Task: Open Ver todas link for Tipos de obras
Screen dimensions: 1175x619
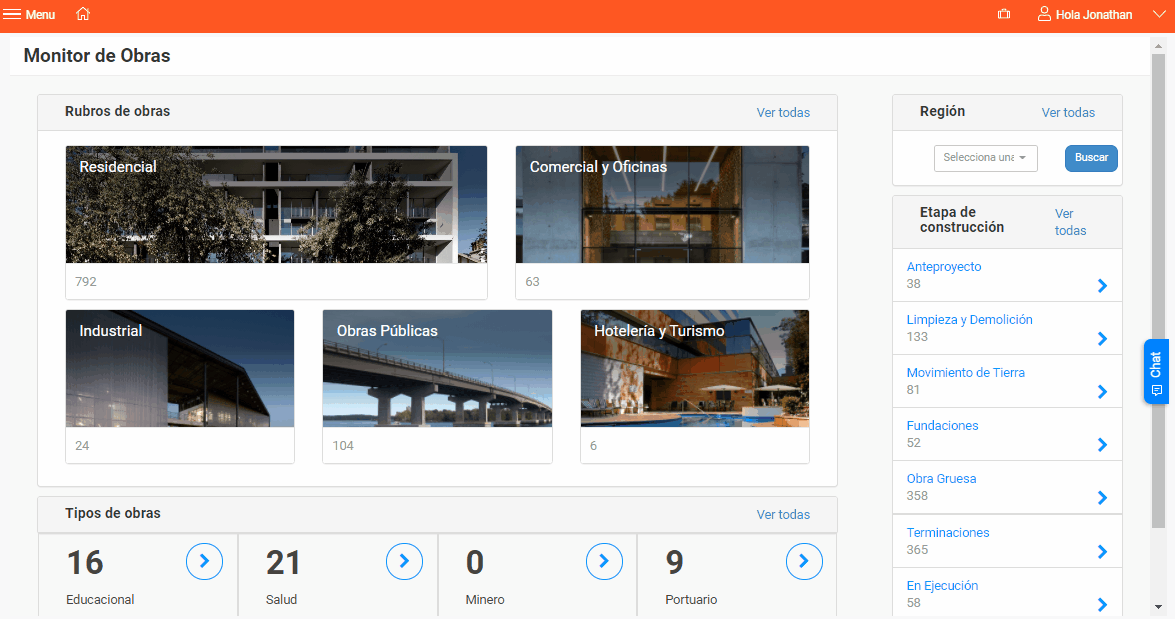Action: point(783,515)
